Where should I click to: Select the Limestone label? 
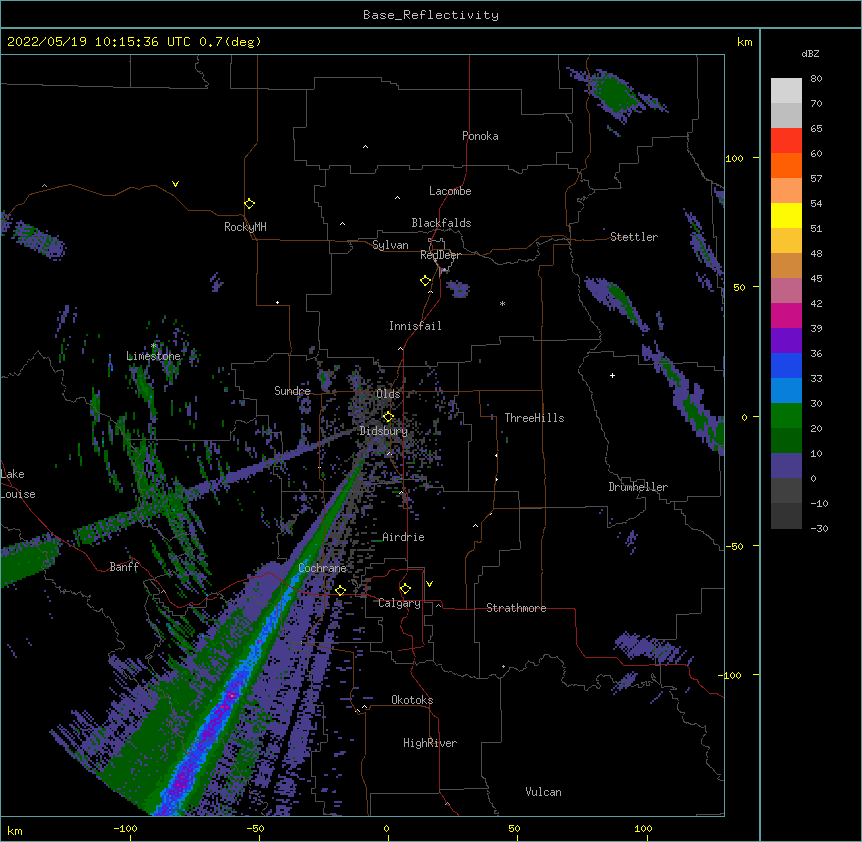(x=153, y=356)
